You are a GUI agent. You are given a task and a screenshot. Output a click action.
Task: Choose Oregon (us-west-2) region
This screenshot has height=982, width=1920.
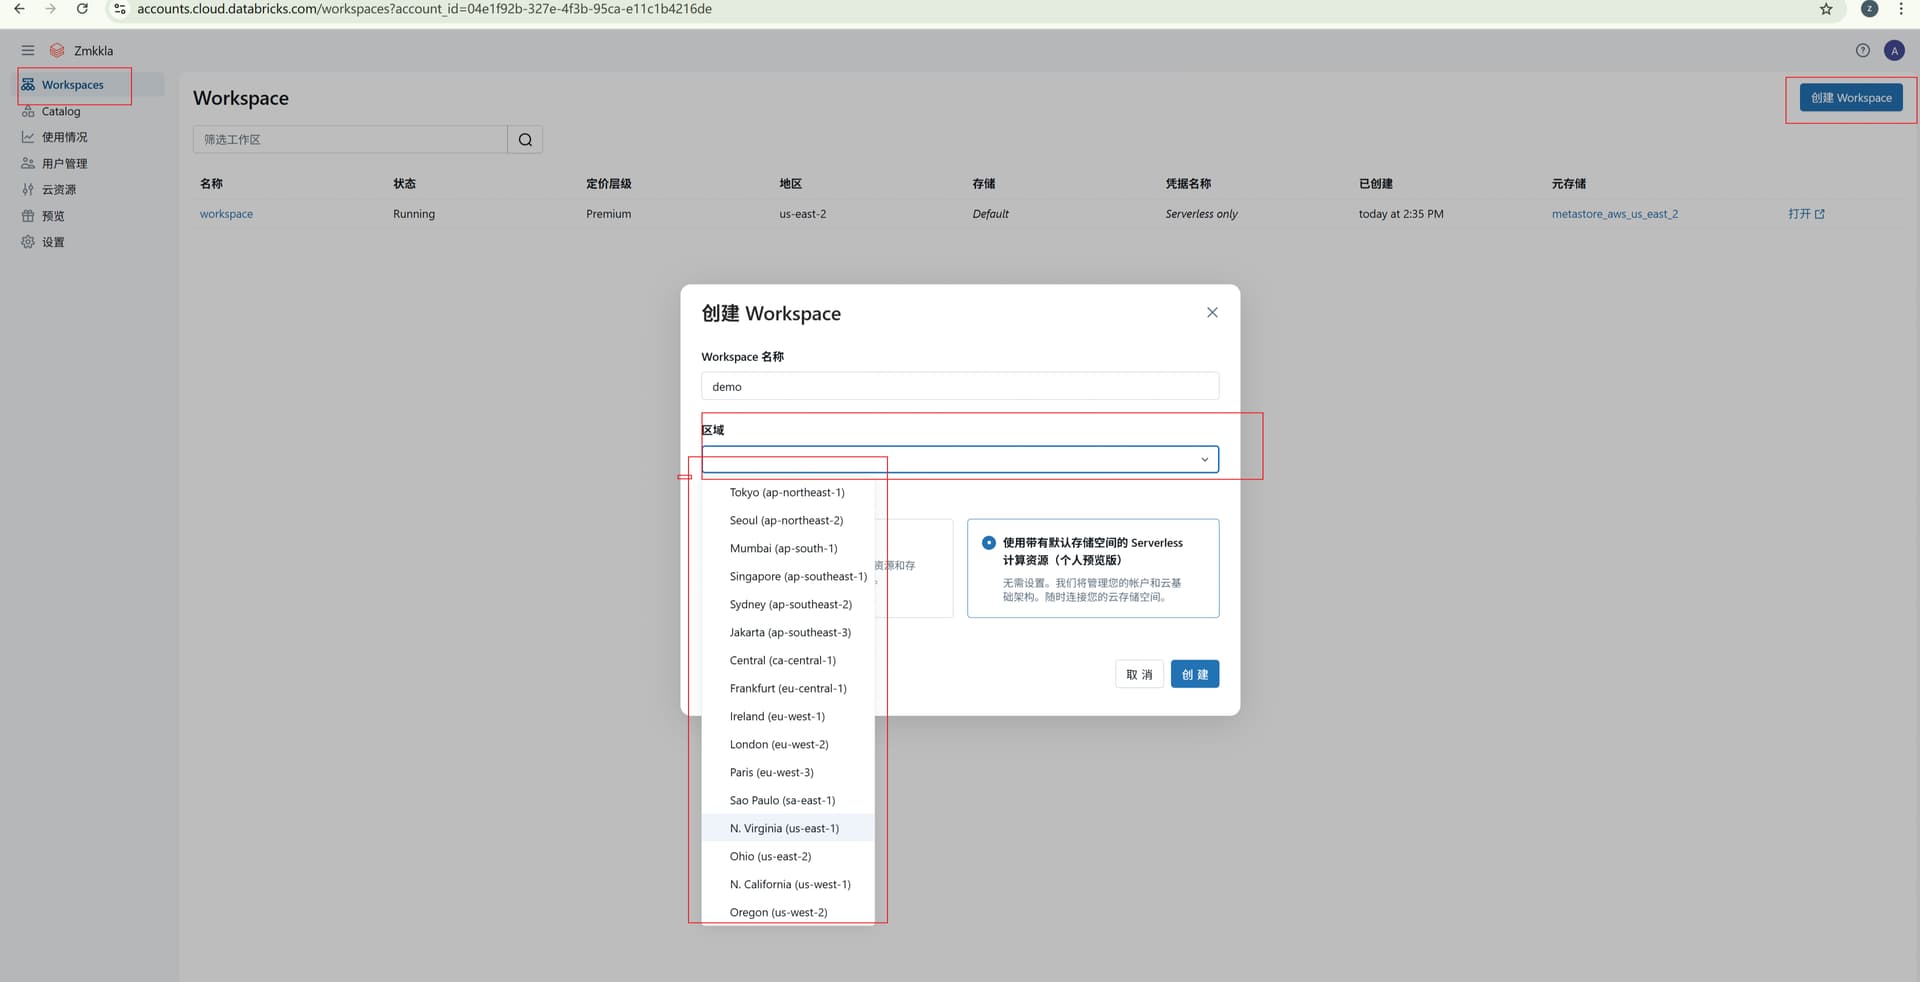788,912
